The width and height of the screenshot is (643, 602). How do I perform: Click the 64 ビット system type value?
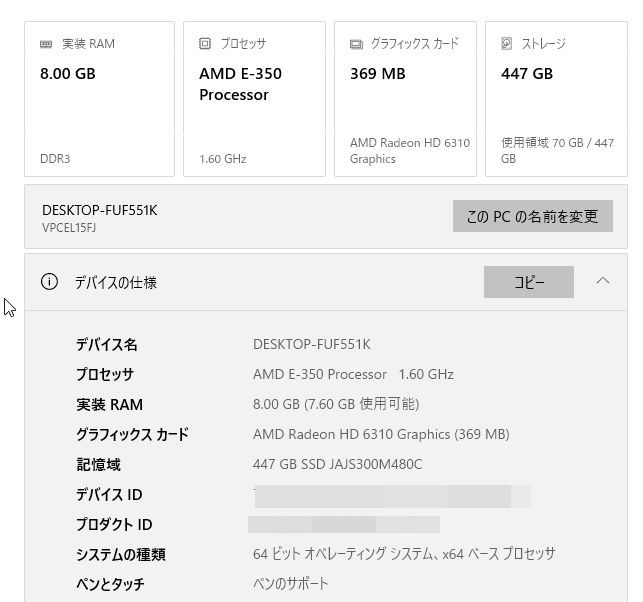pyautogui.click(x=403, y=553)
